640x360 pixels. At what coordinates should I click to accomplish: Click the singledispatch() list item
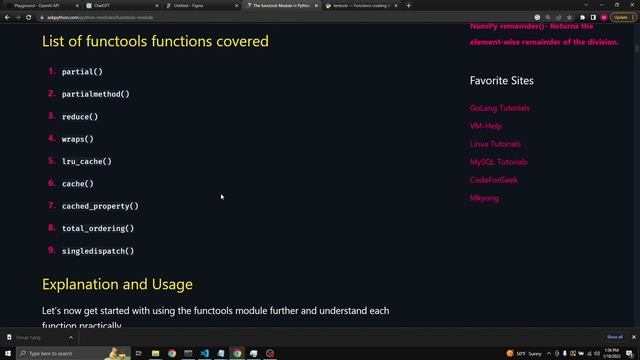click(x=98, y=251)
